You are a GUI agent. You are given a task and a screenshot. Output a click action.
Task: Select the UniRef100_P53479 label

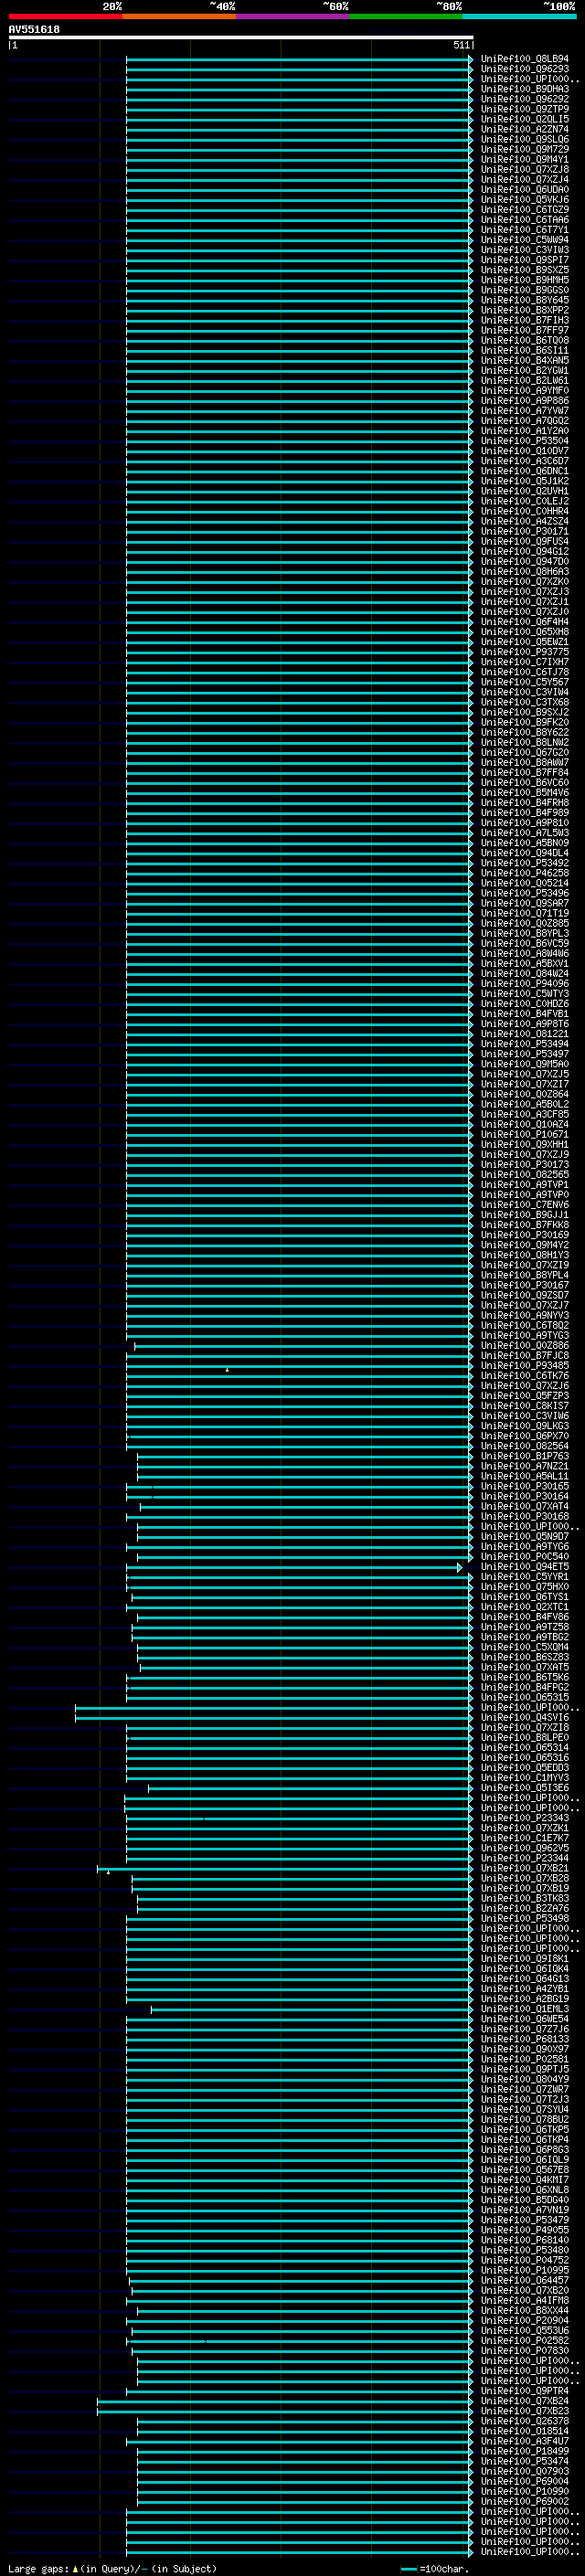point(525,2219)
